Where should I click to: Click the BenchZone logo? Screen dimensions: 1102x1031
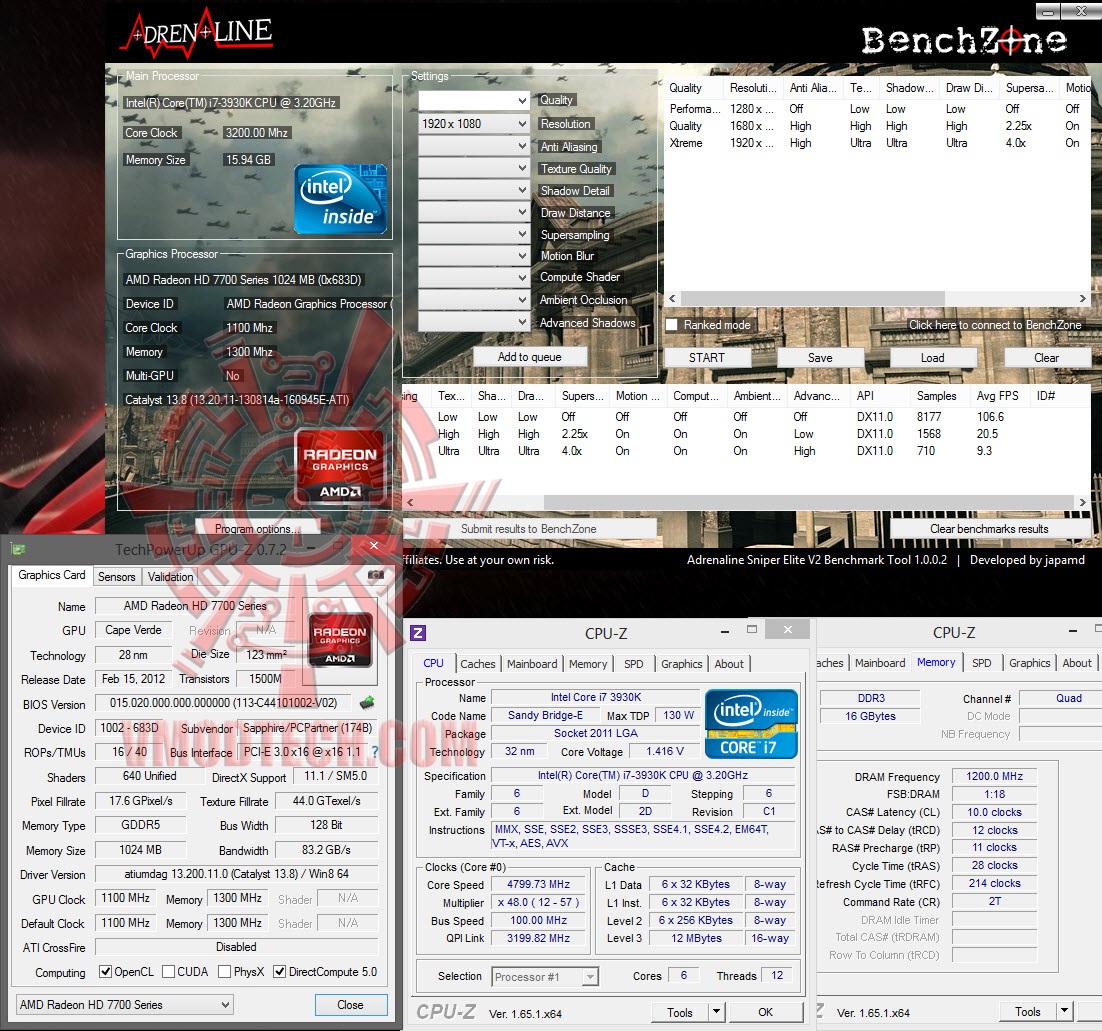tap(964, 41)
